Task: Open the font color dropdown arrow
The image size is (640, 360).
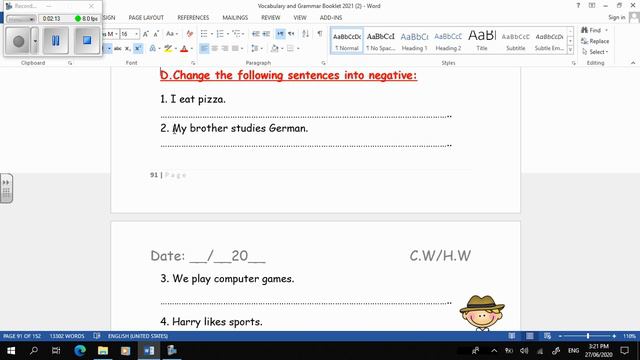Action: (192, 49)
